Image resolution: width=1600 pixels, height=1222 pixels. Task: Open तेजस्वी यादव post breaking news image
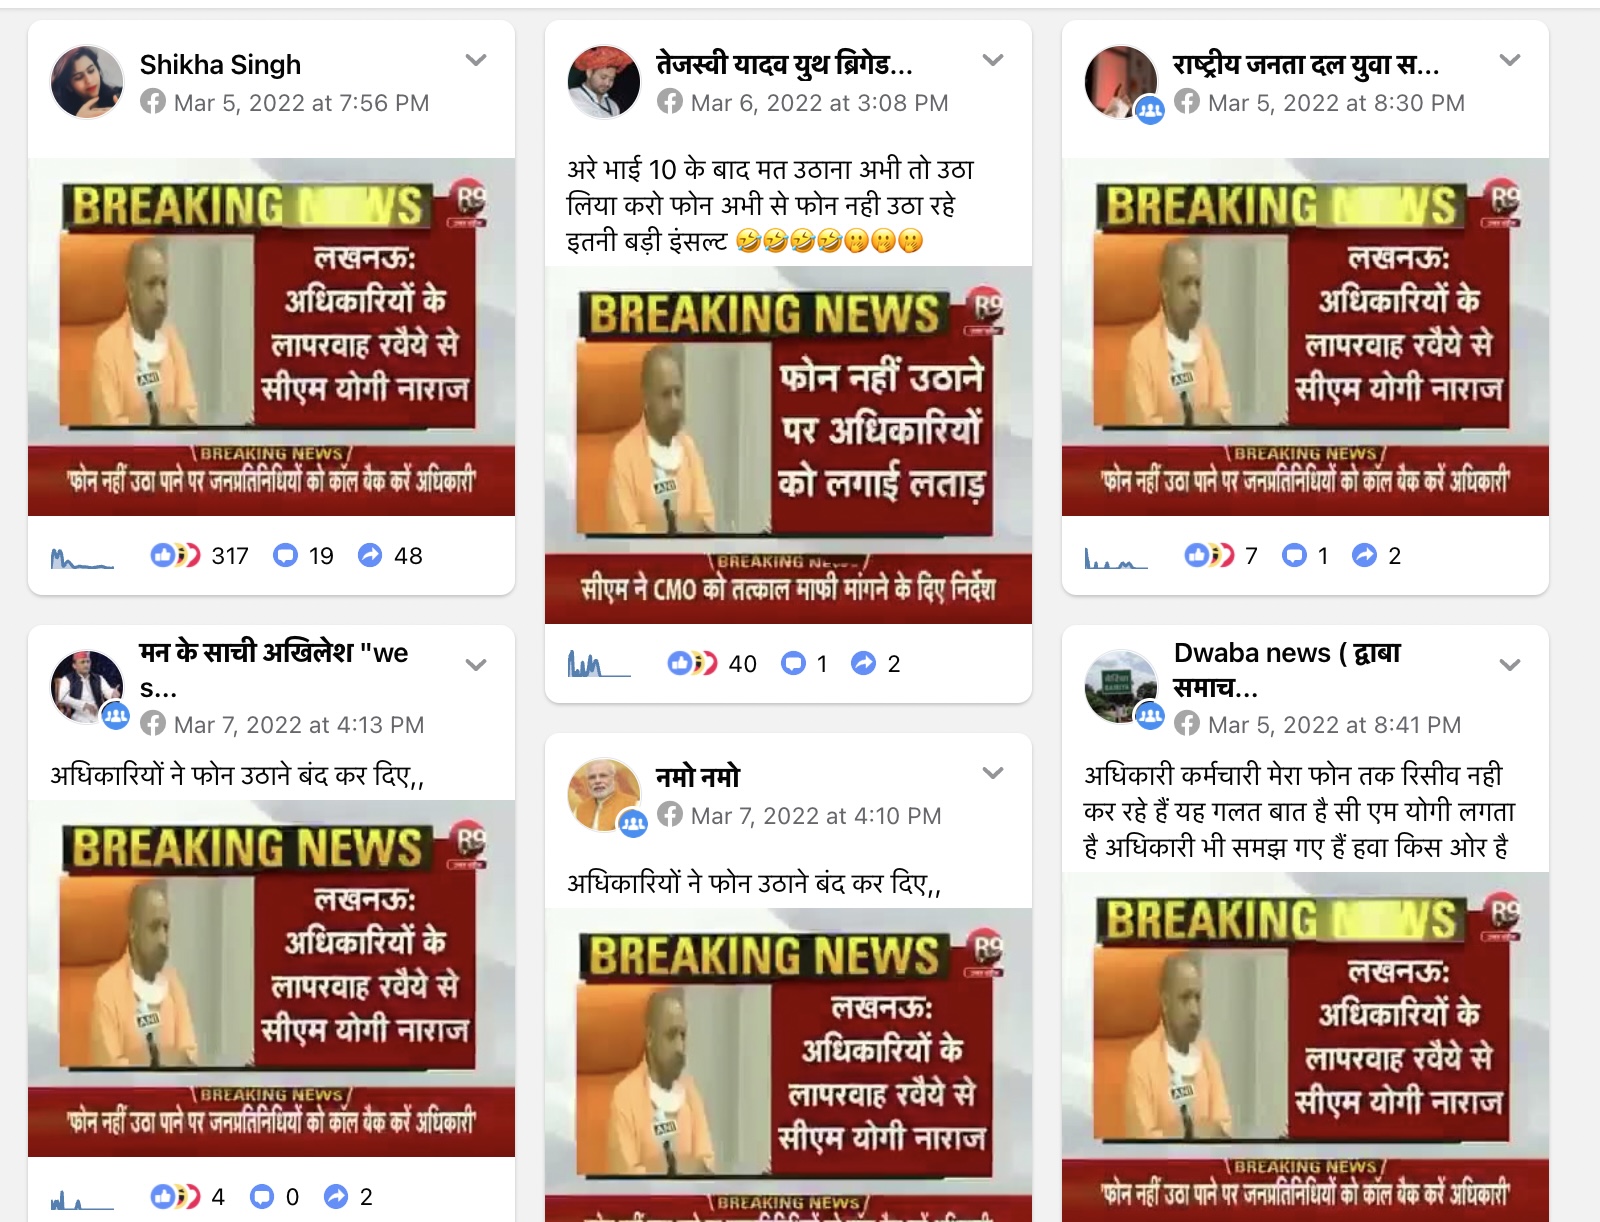[x=788, y=445]
